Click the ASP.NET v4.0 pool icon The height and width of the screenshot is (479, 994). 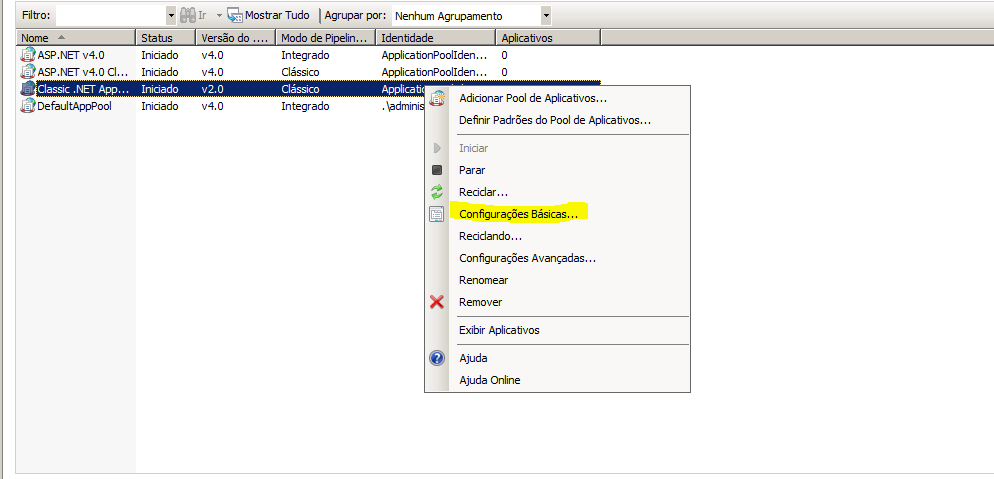[x=28, y=55]
